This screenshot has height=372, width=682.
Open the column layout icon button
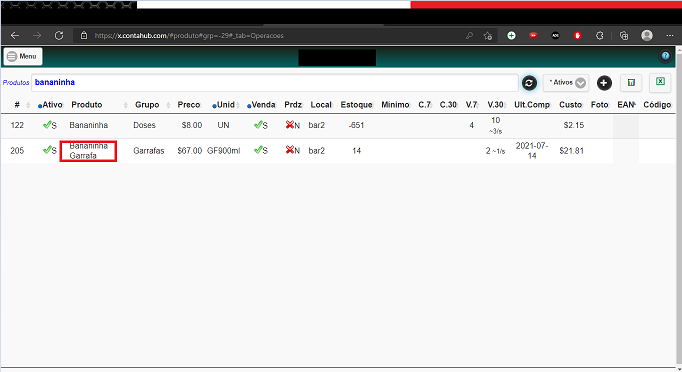coord(631,83)
